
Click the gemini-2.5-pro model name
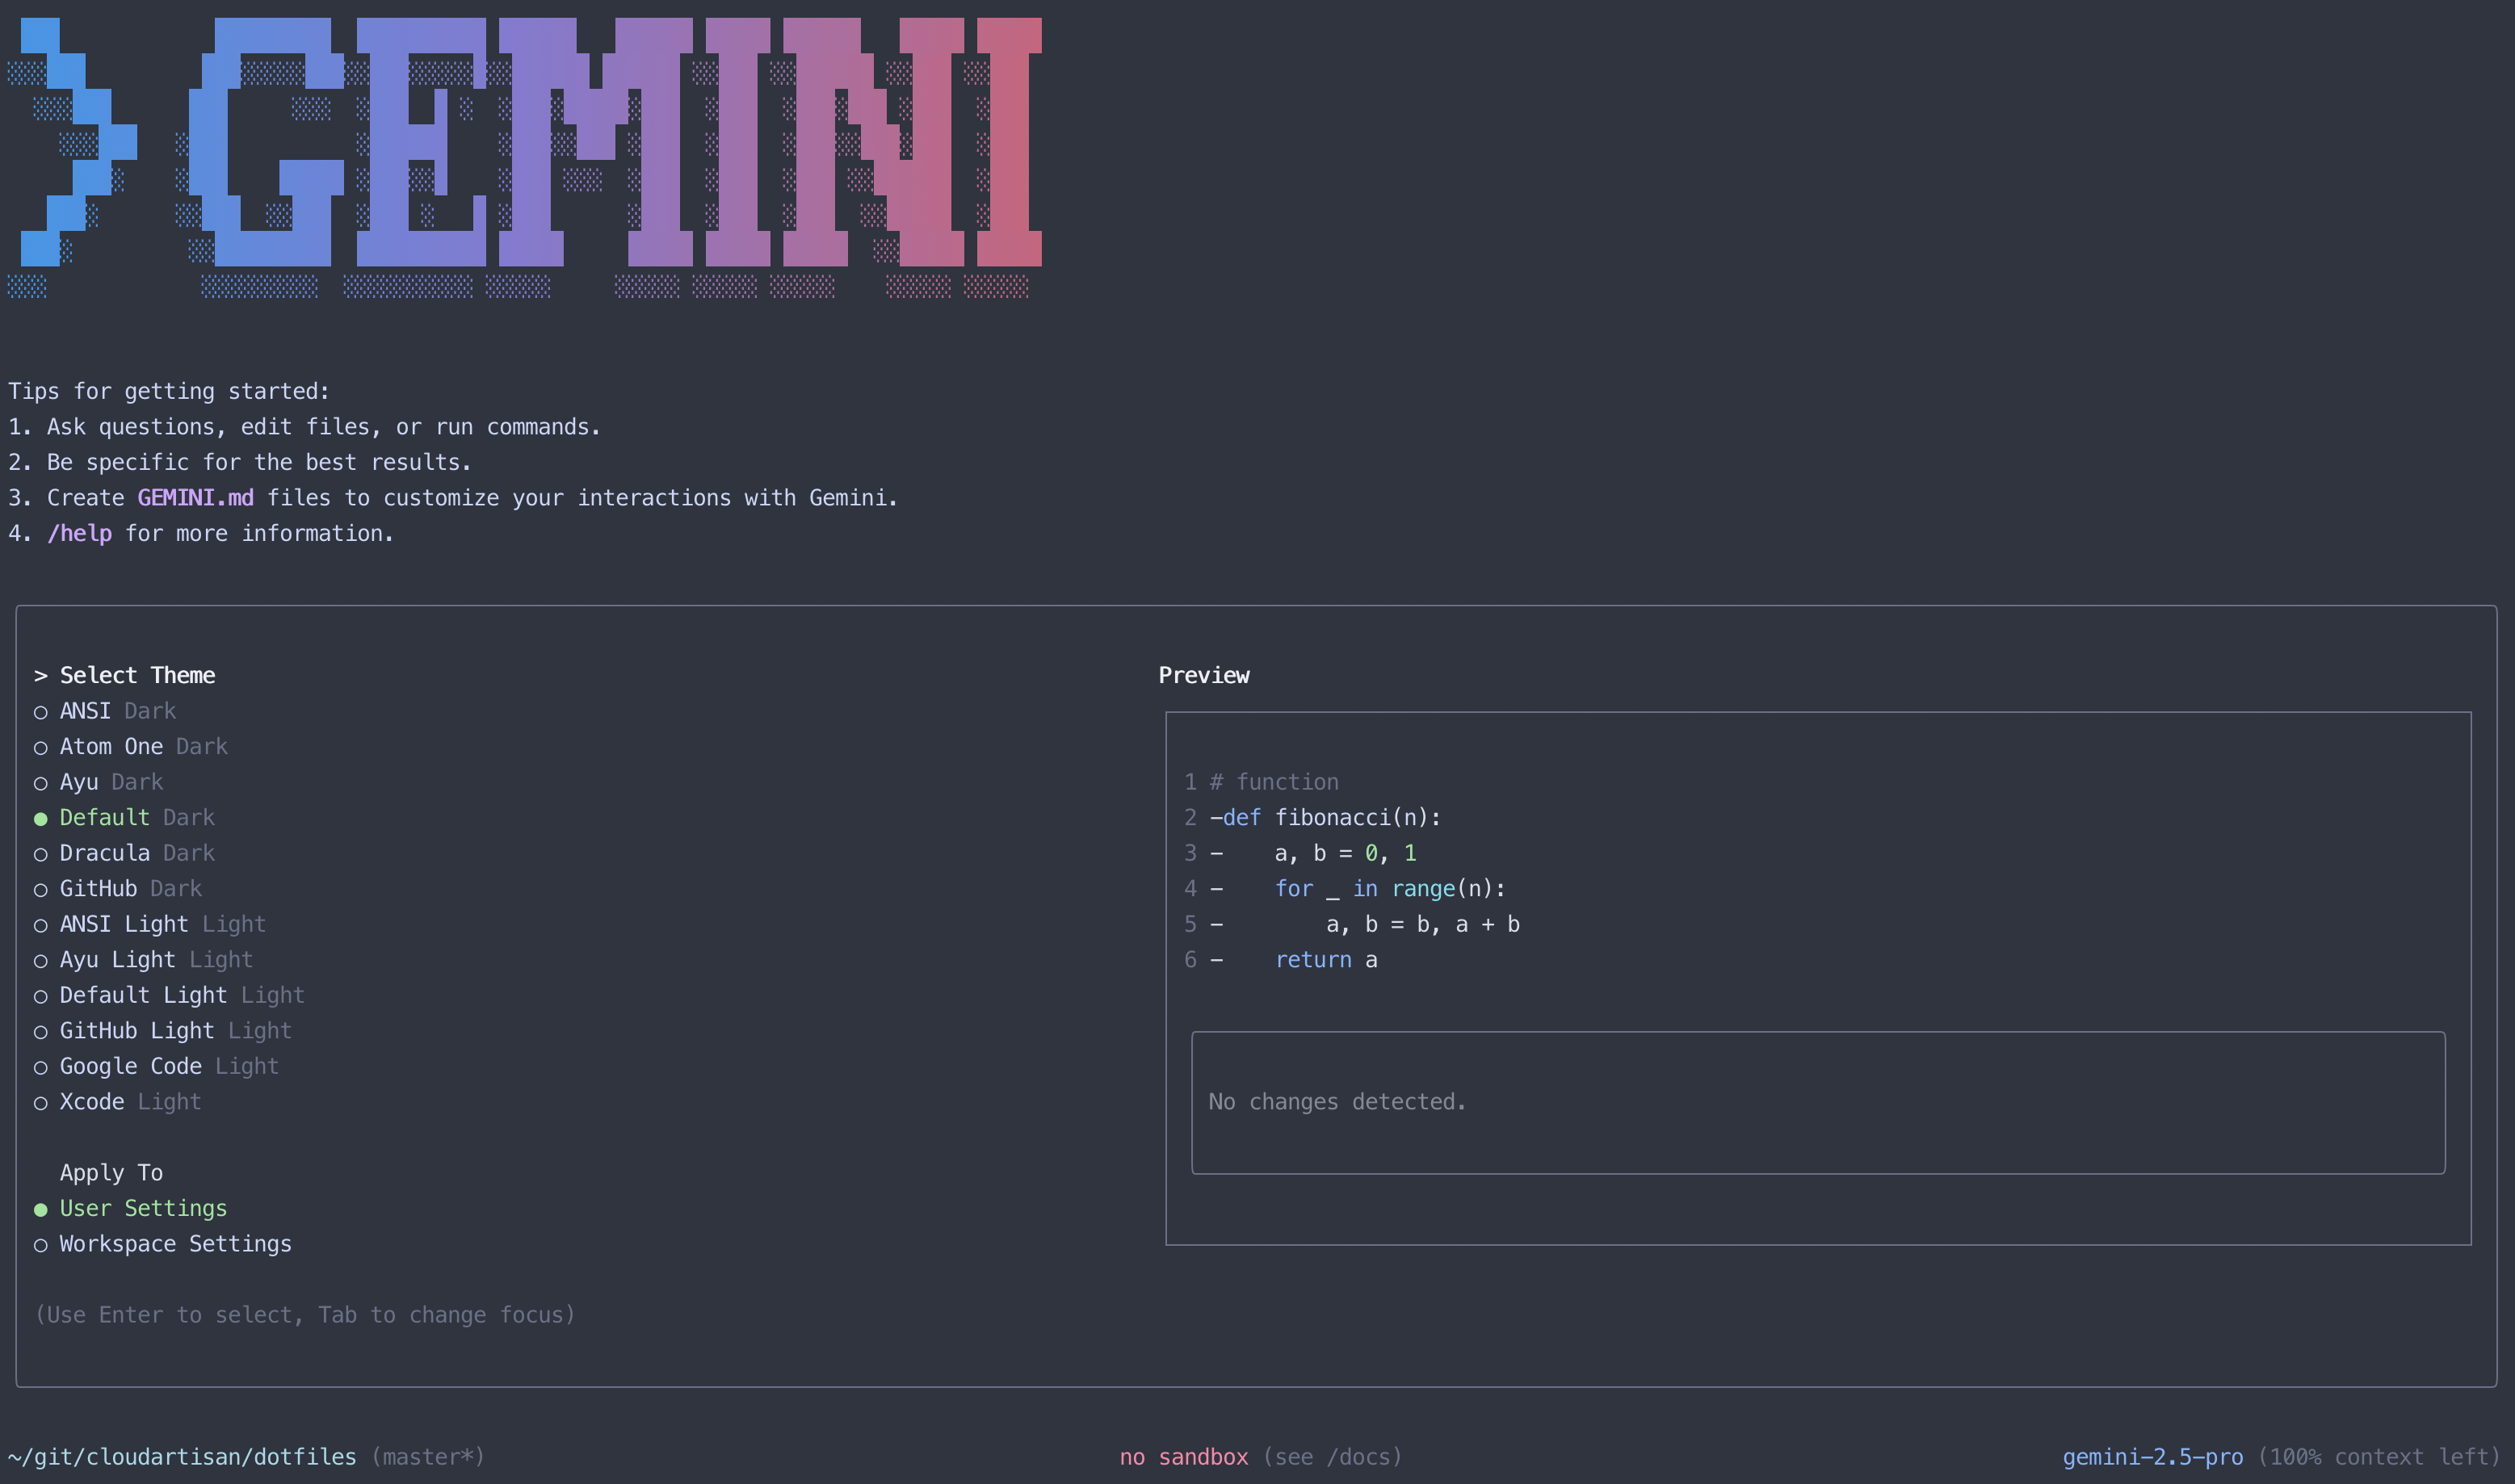[x=2153, y=1457]
